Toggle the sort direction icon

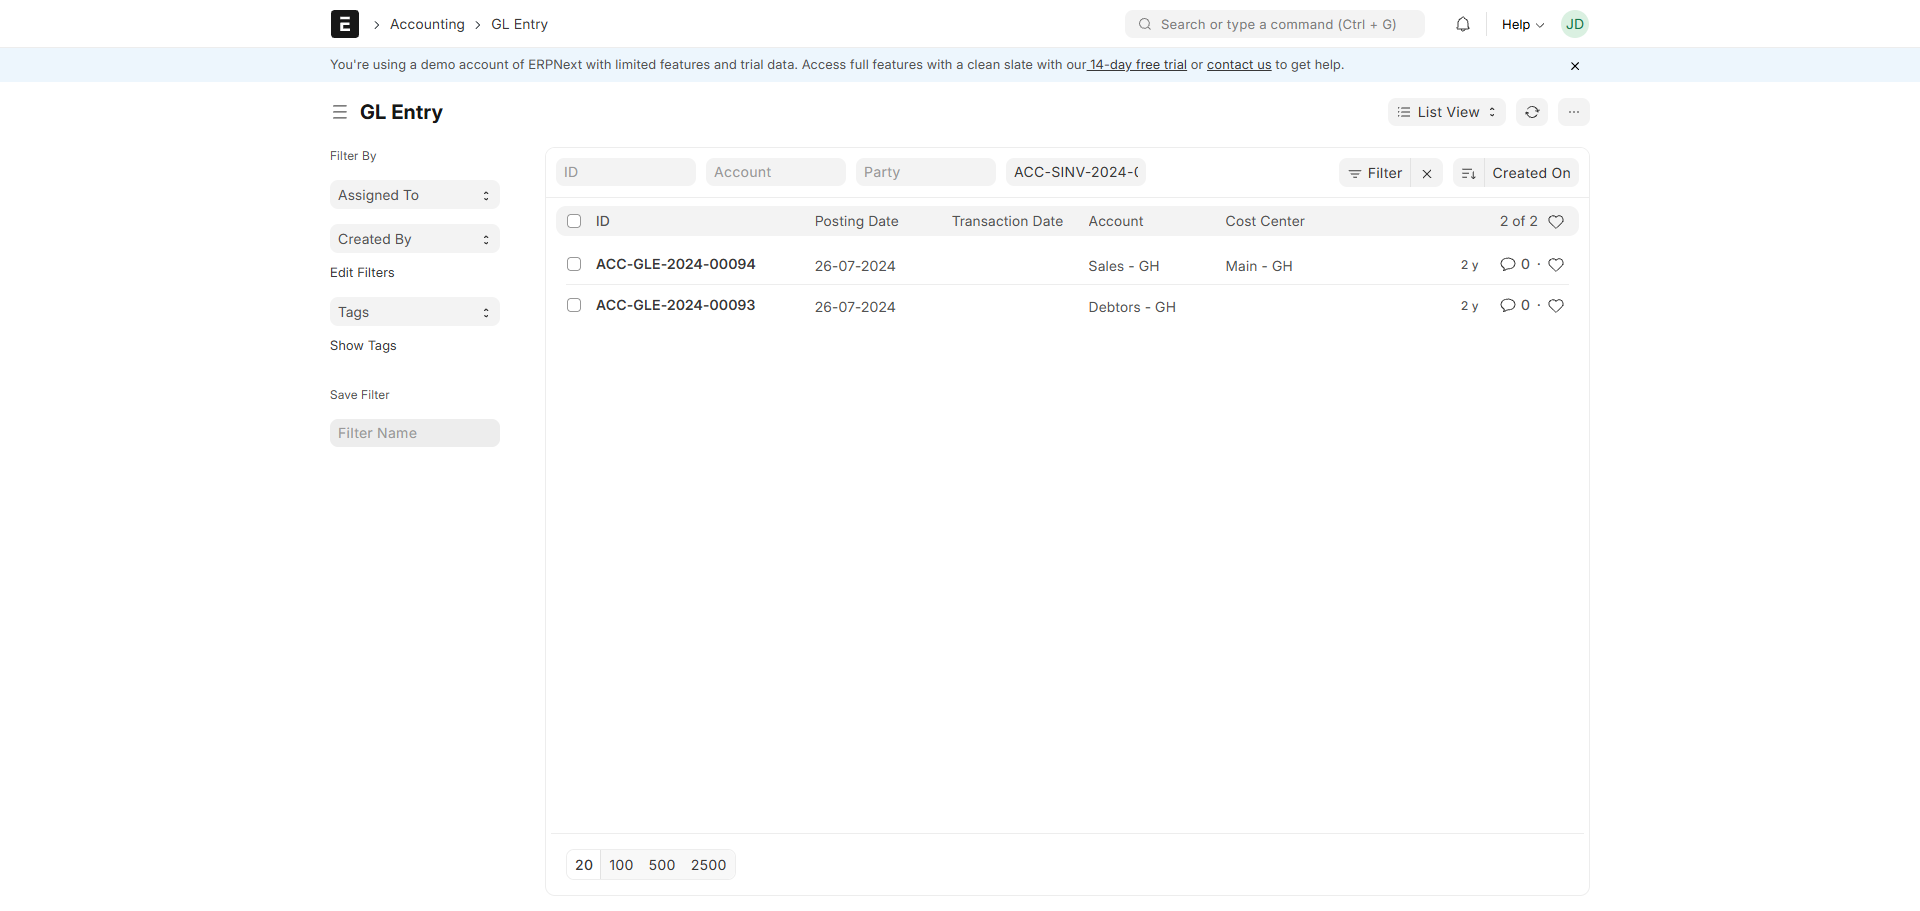[x=1468, y=173]
